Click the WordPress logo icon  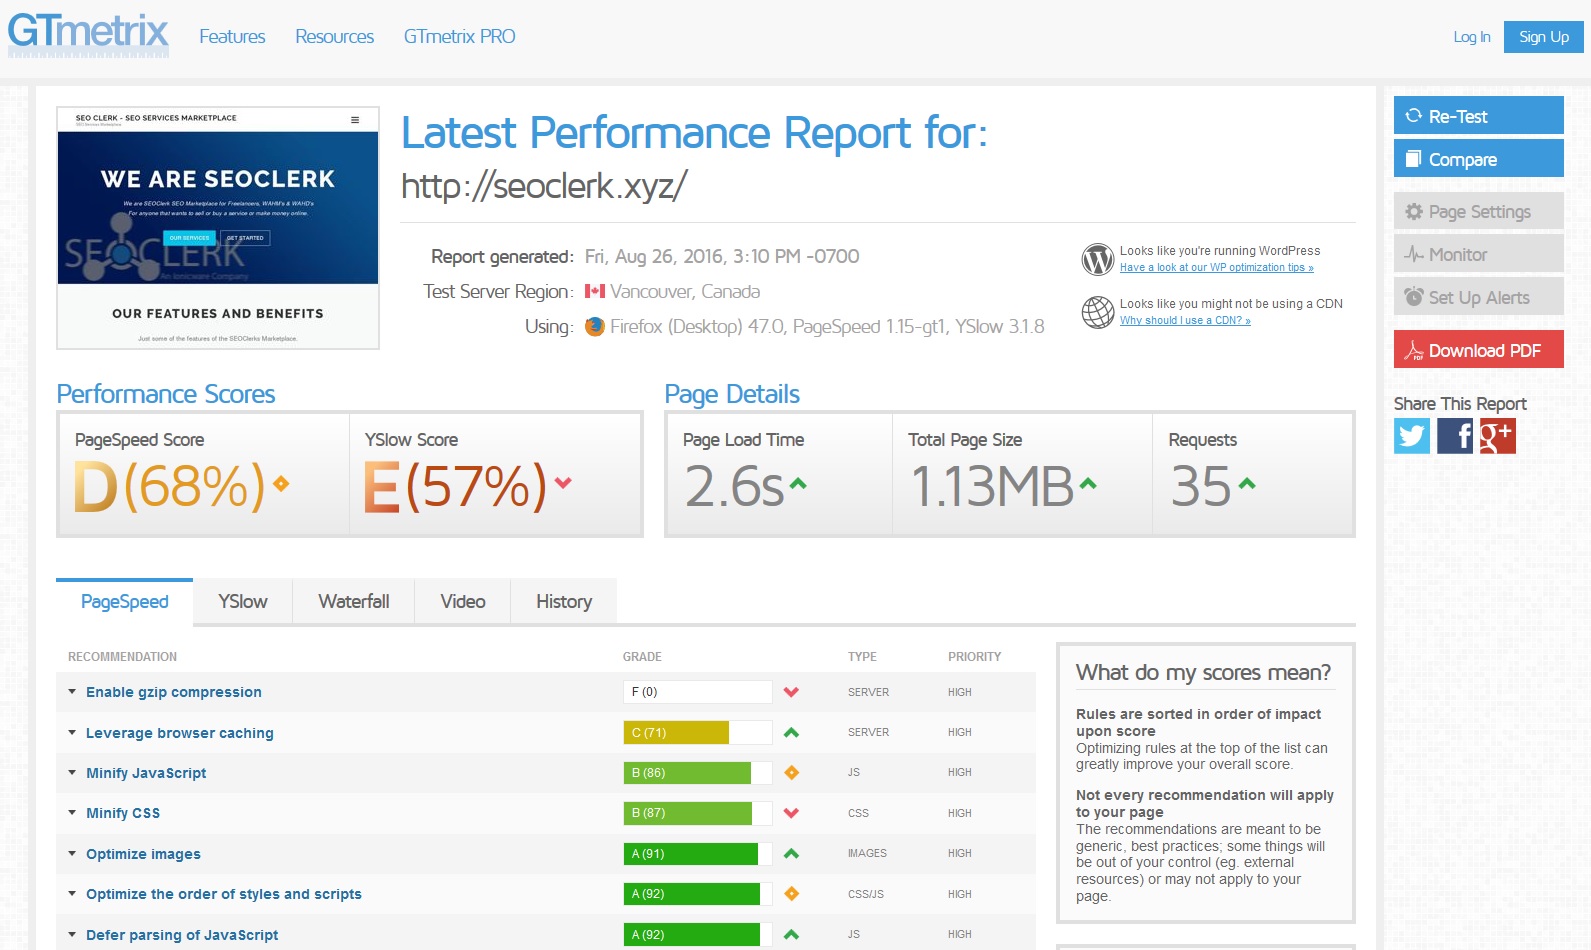click(1097, 259)
